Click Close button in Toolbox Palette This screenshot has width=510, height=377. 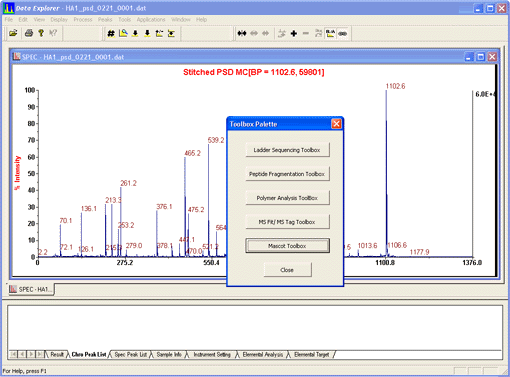[288, 270]
